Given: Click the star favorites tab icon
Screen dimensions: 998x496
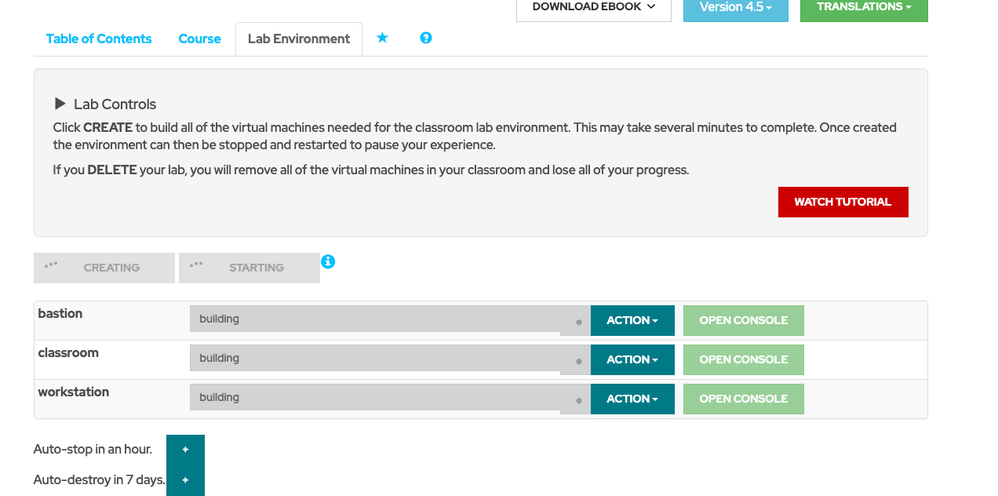Looking at the screenshot, I should (x=382, y=38).
